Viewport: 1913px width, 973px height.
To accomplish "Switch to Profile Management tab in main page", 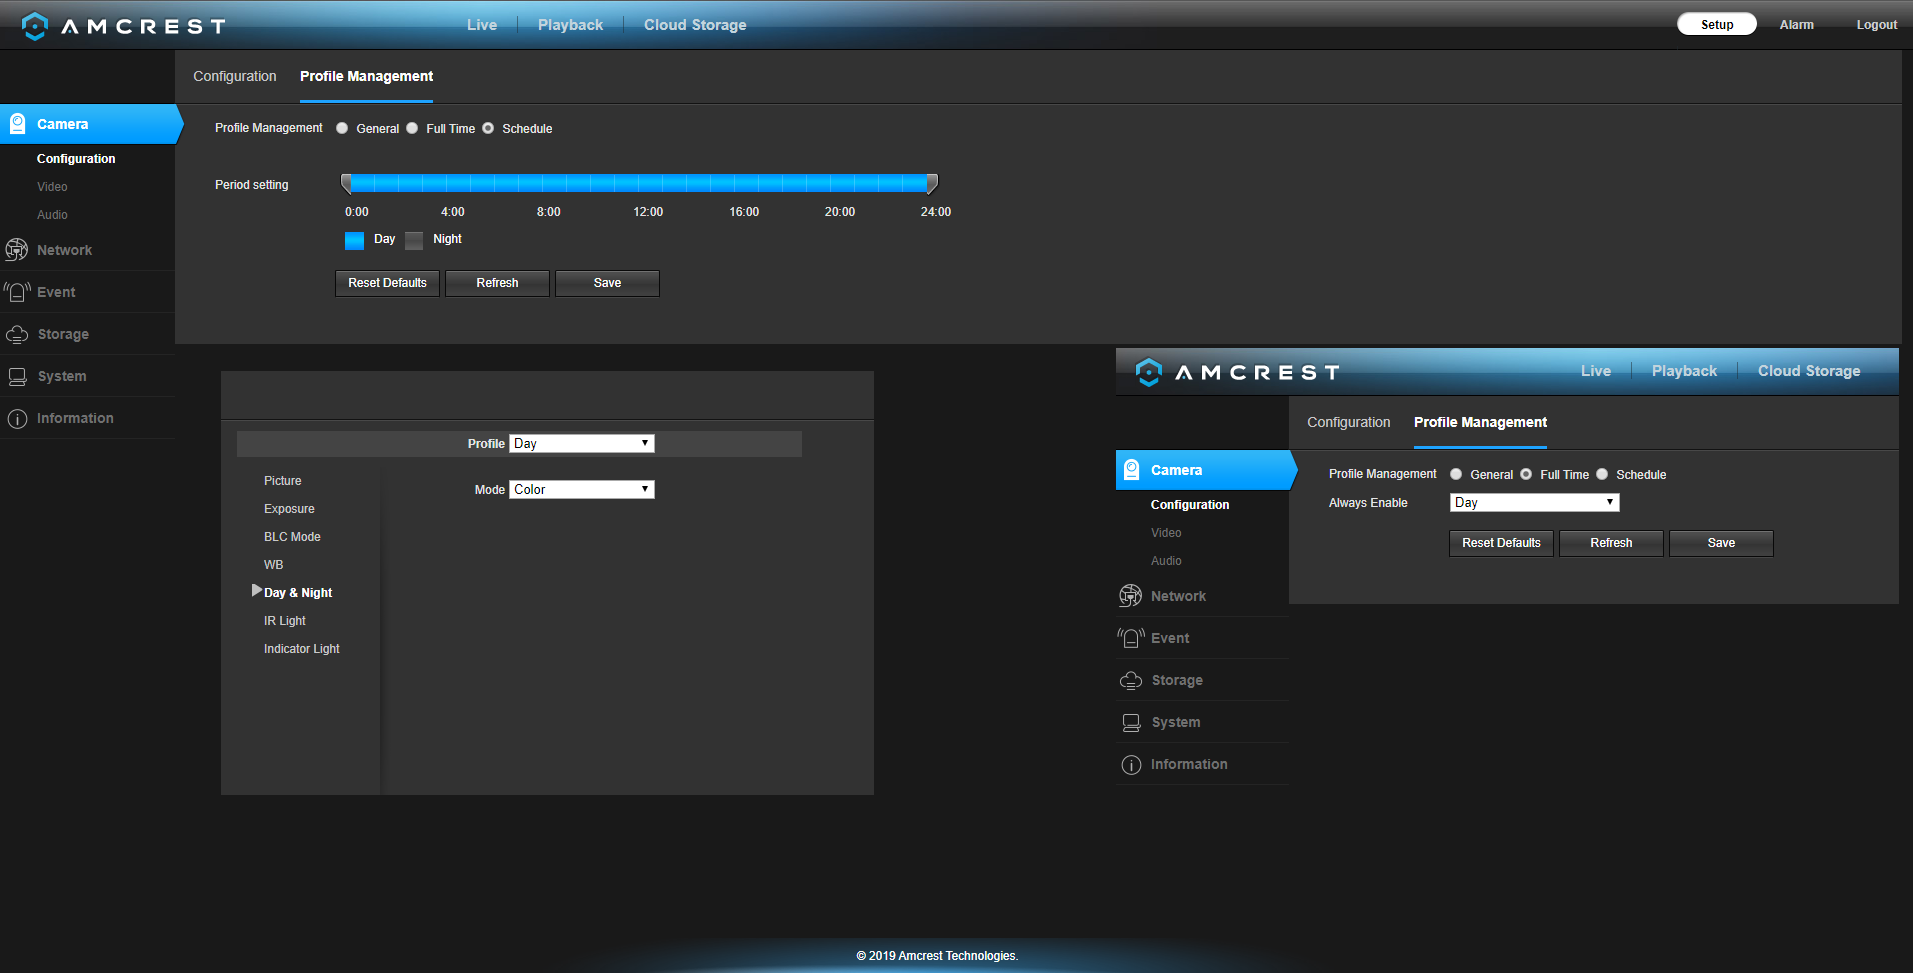I will click(366, 76).
